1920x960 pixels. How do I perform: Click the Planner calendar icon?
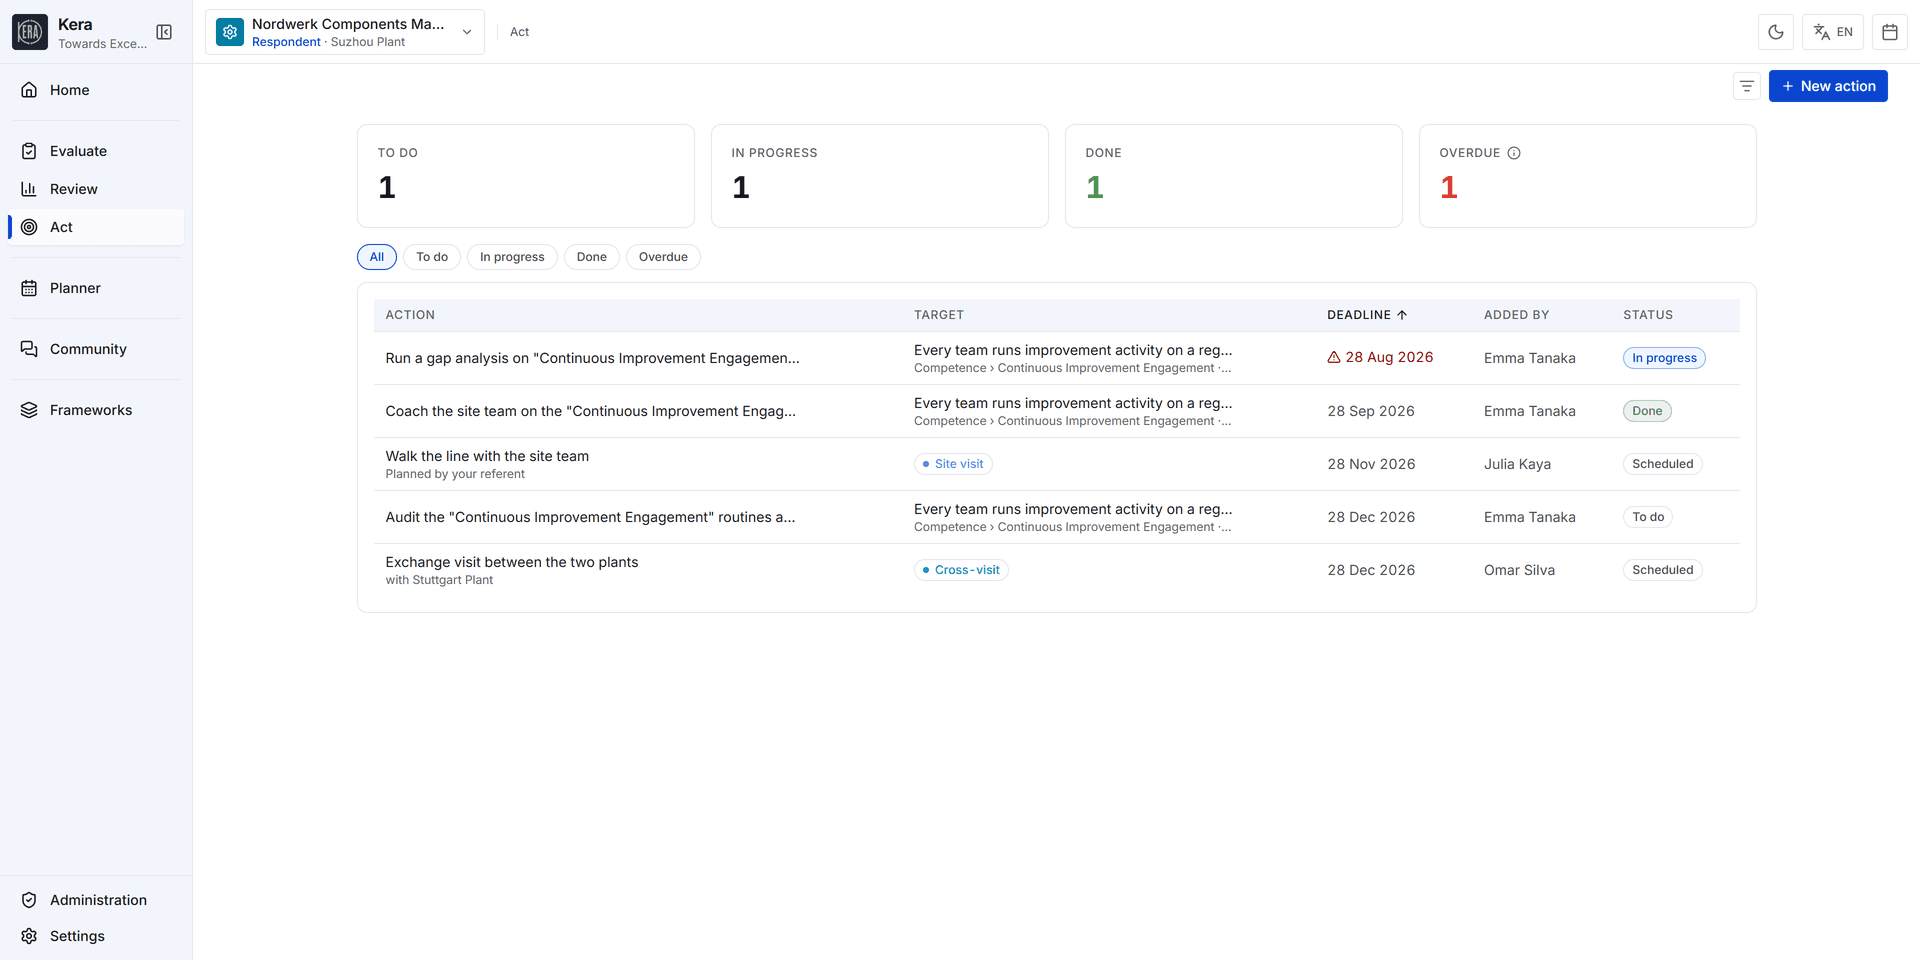click(x=29, y=288)
